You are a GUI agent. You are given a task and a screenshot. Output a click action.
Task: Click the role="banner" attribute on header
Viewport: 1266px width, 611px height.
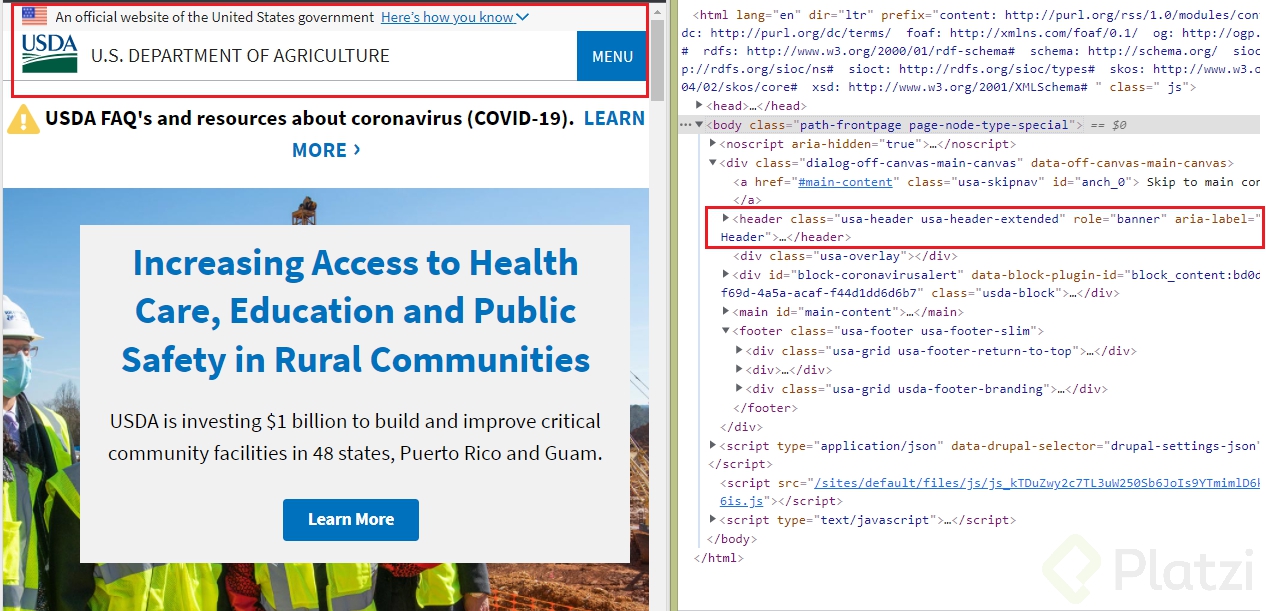[x=1120, y=218]
